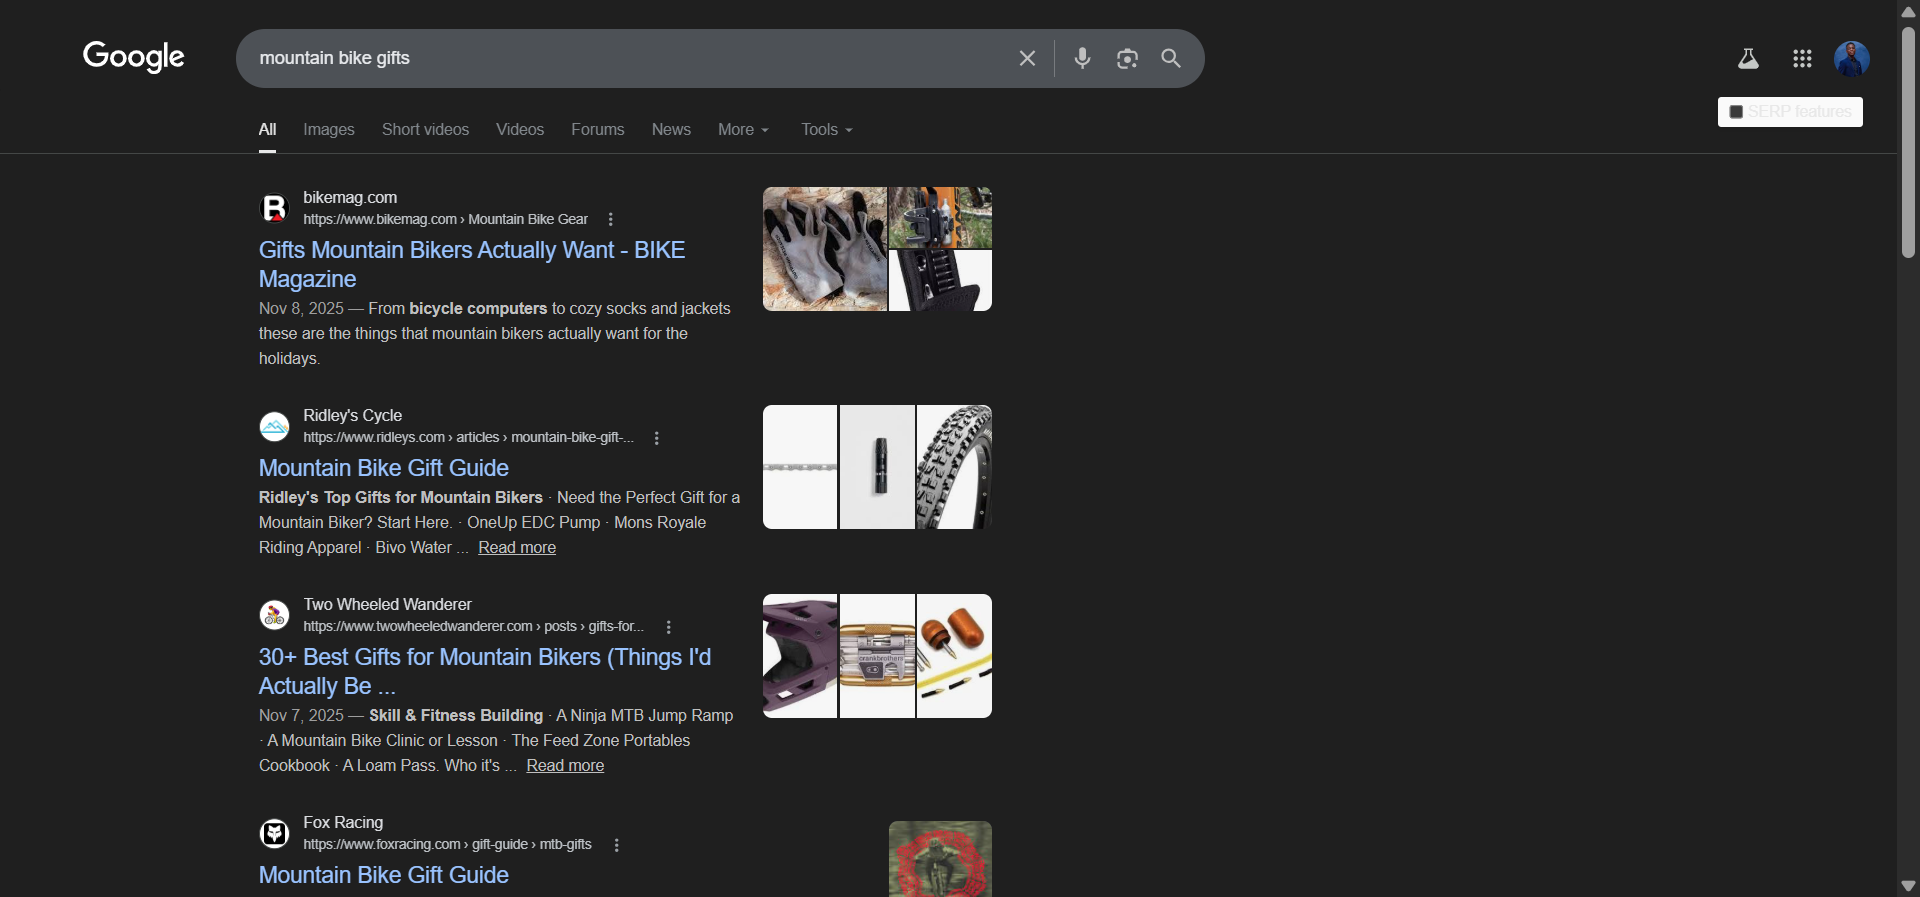Open more options for bikemag.com result
The width and height of the screenshot is (1920, 897).
(610, 220)
